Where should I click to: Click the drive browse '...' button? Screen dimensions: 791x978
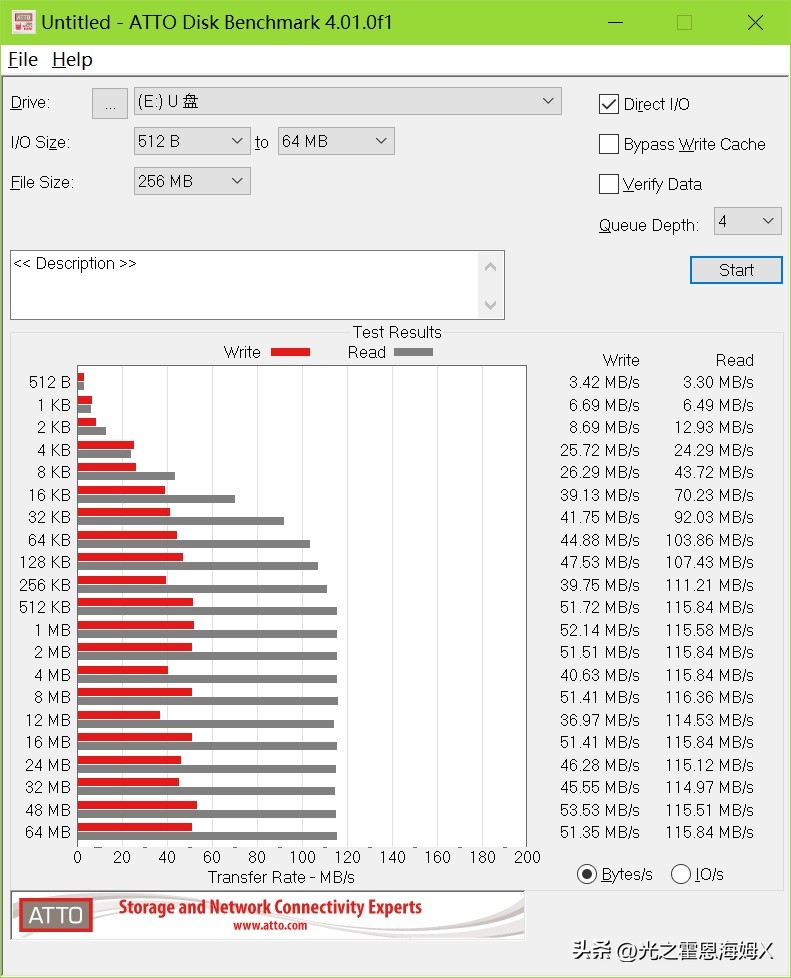click(110, 103)
